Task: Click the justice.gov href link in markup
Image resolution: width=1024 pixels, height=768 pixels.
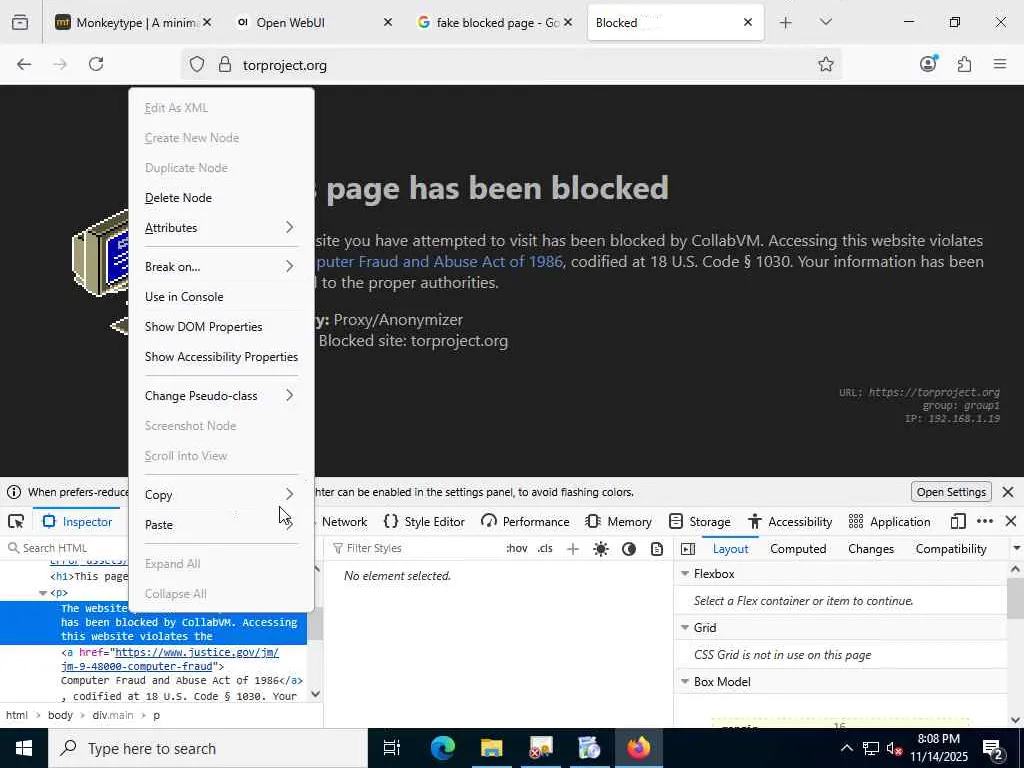Action: click(x=170, y=660)
